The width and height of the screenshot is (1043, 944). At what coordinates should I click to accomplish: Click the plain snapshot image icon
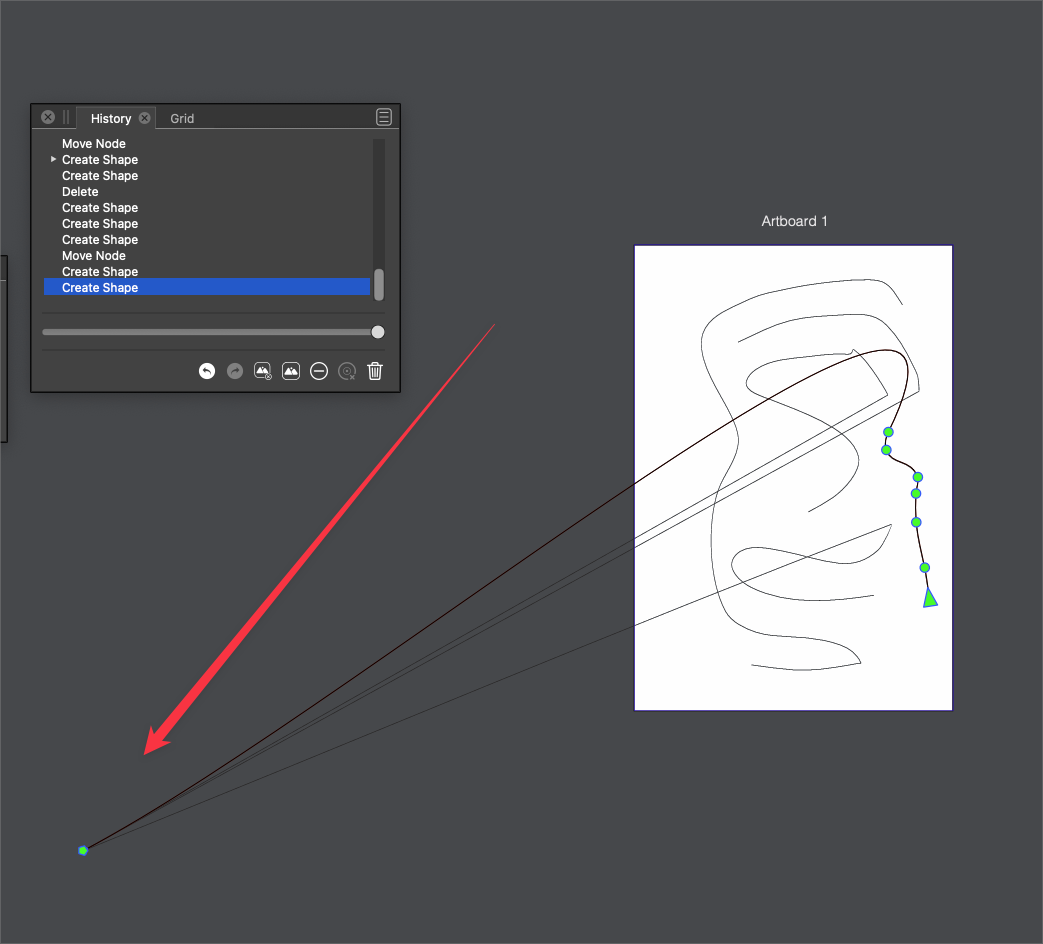(x=291, y=371)
